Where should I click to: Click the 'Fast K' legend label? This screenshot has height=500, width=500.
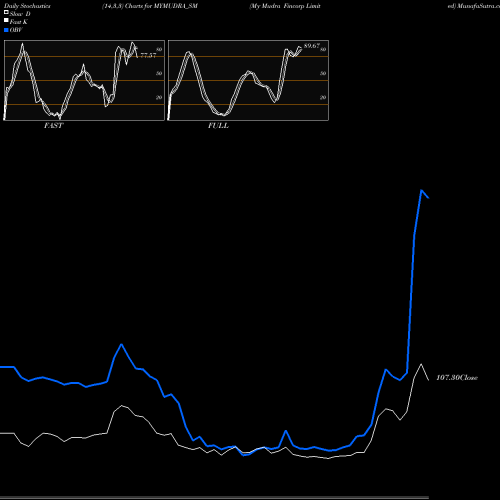(19, 22)
